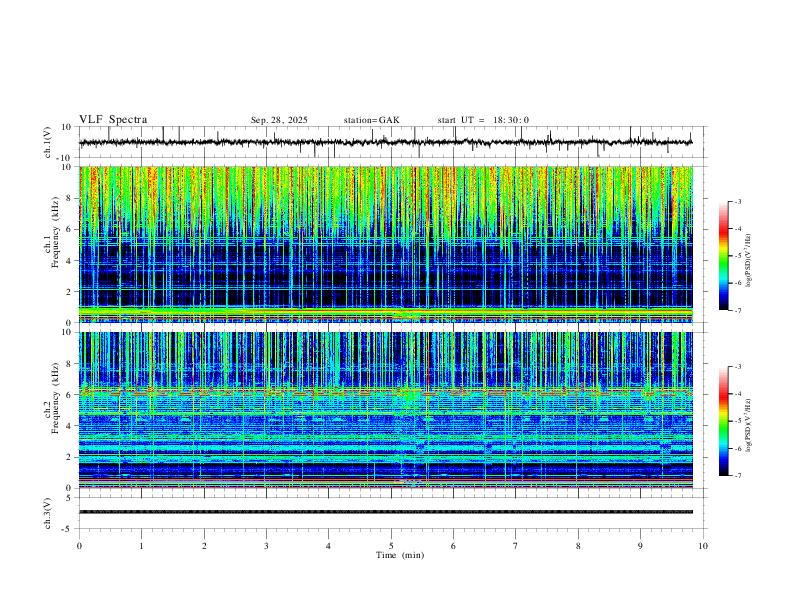Click time axis tick label "9"

640,546
